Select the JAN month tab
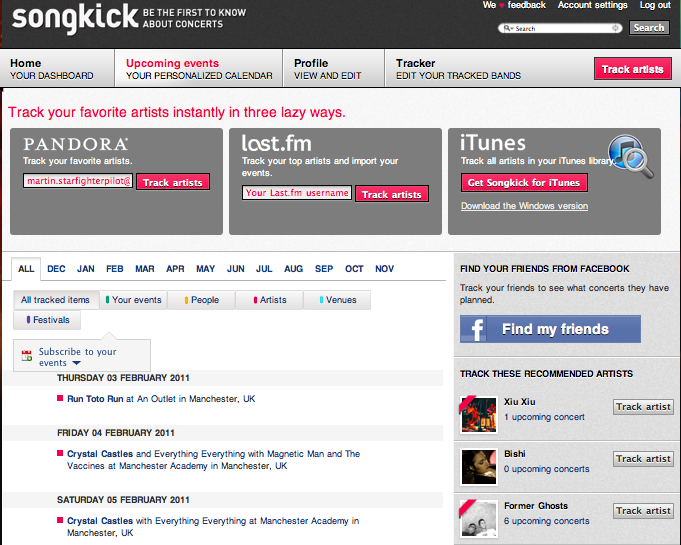Image resolution: width=681 pixels, height=545 pixels. point(86,269)
